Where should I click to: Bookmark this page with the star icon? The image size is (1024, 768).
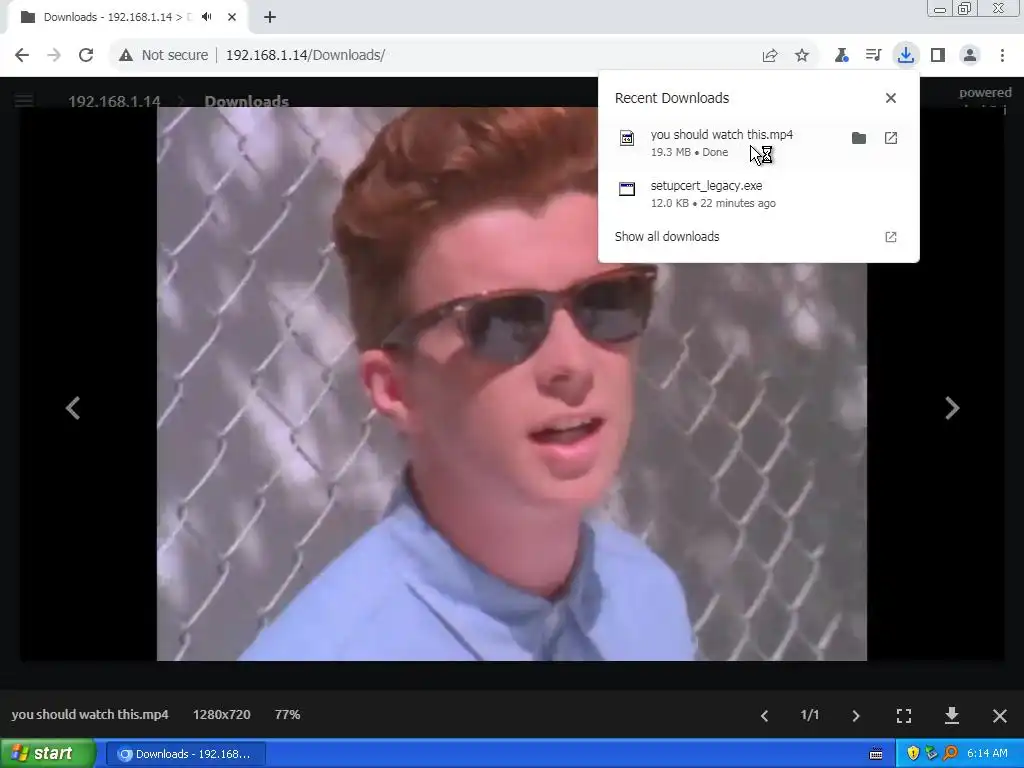click(802, 56)
